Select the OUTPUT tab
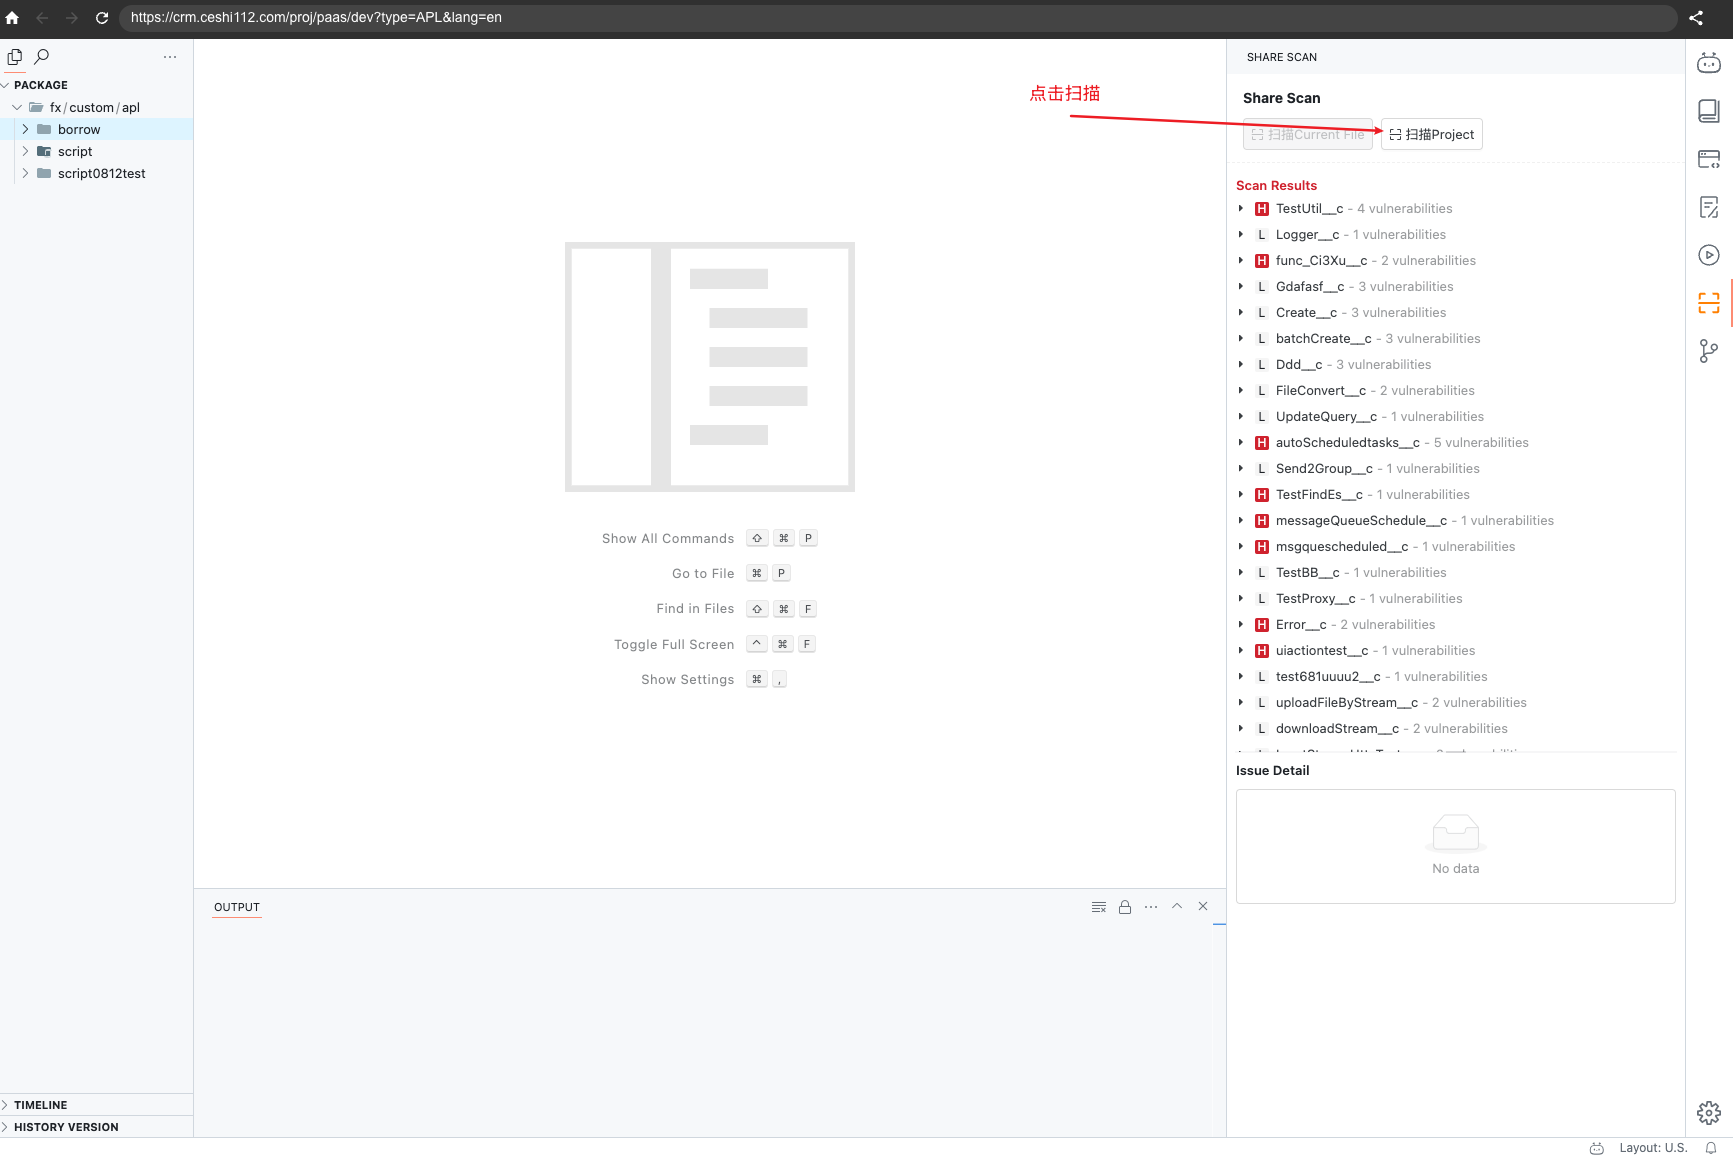Screen dimensions: 1733x1159 pyautogui.click(x=237, y=907)
